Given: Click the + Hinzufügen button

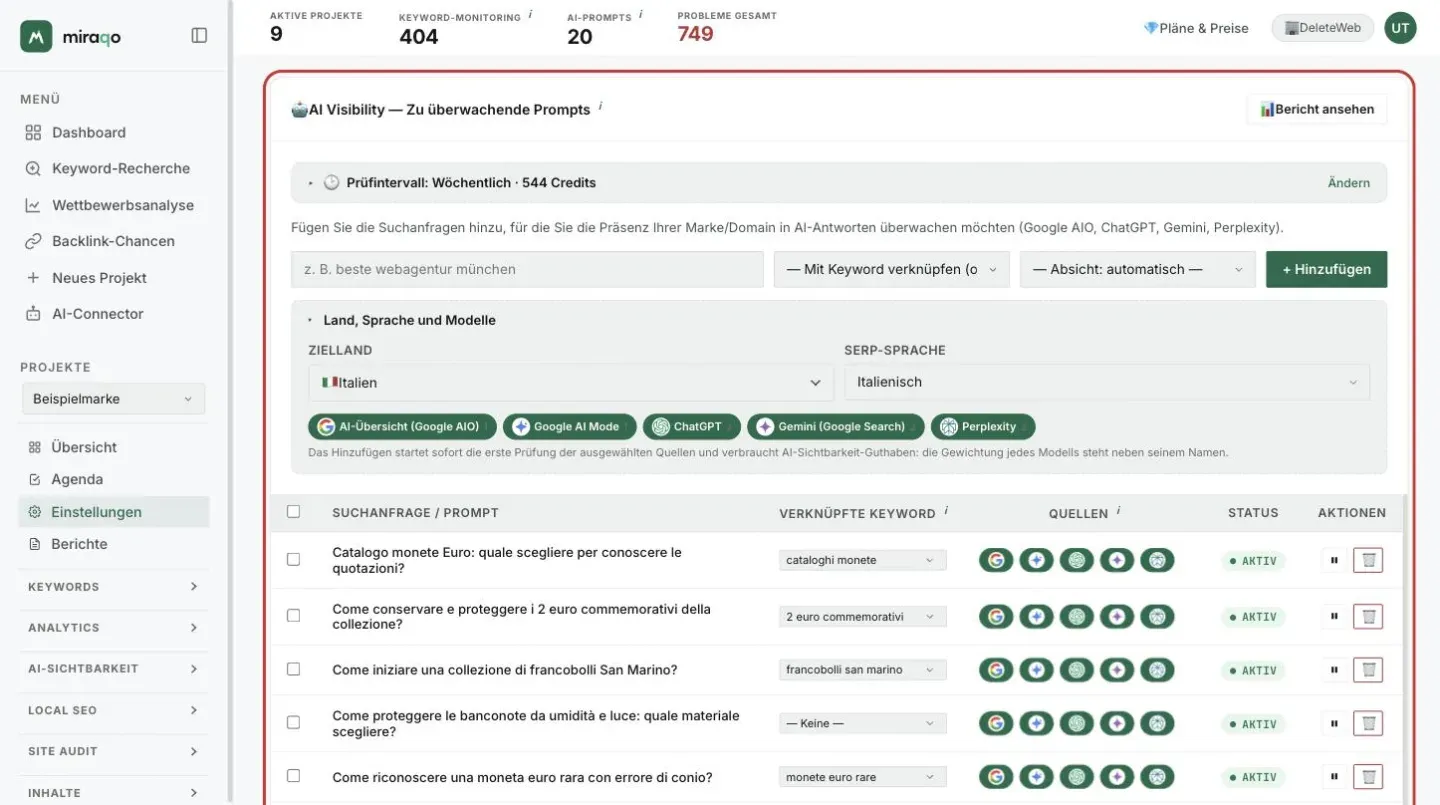Looking at the screenshot, I should (x=1326, y=269).
